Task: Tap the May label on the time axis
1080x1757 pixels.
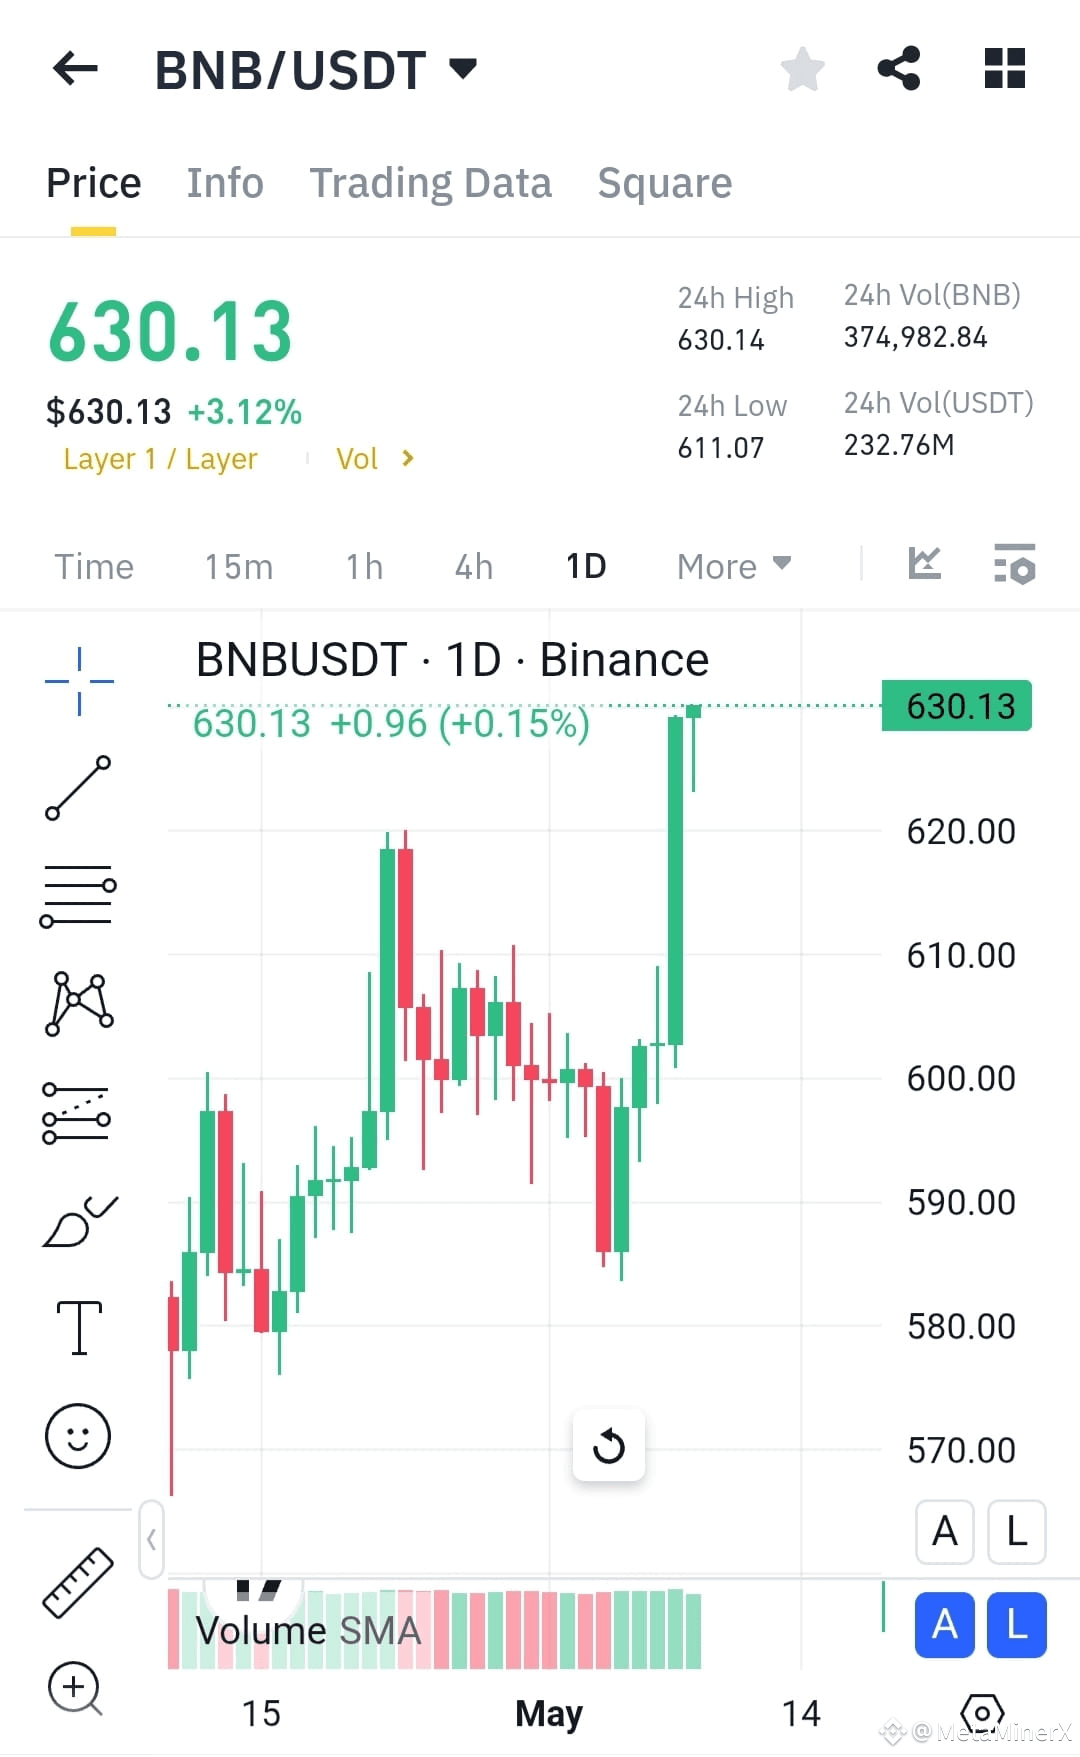Action: (549, 1713)
